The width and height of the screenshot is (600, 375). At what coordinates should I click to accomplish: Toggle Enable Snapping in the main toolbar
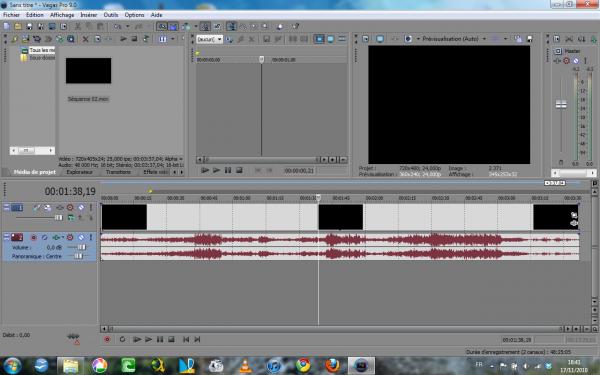(x=162, y=26)
